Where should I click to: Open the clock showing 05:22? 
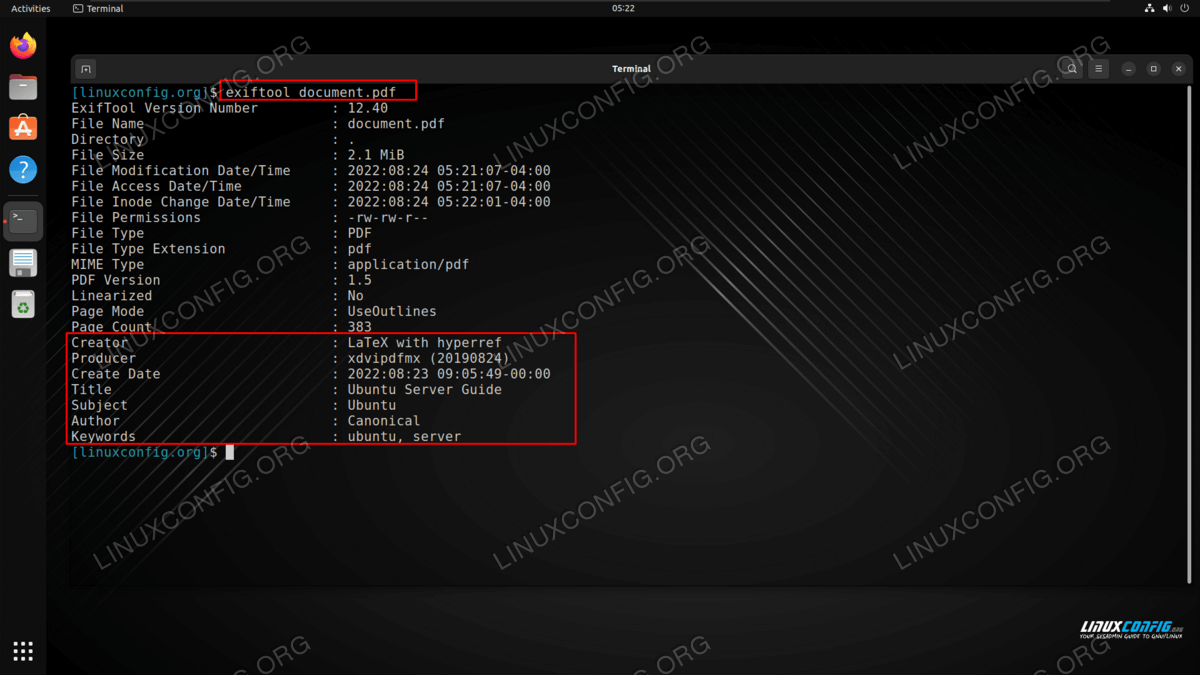(623, 8)
